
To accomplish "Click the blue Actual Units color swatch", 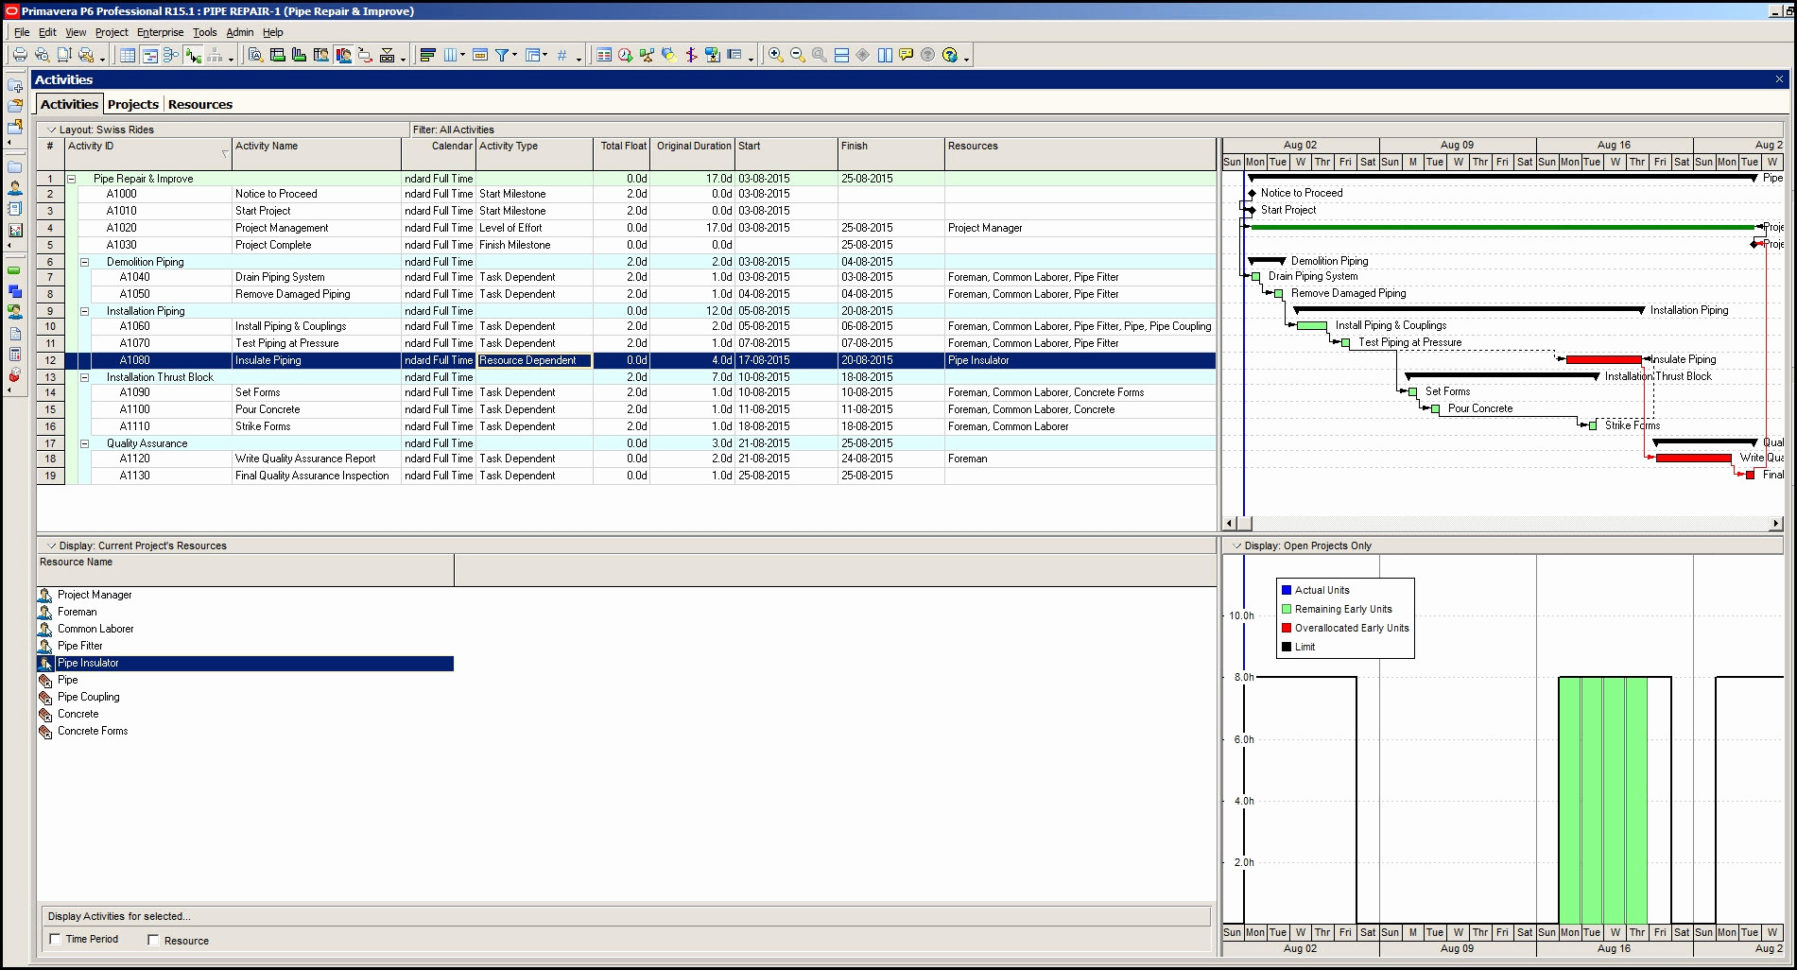I will pyautogui.click(x=1285, y=590).
